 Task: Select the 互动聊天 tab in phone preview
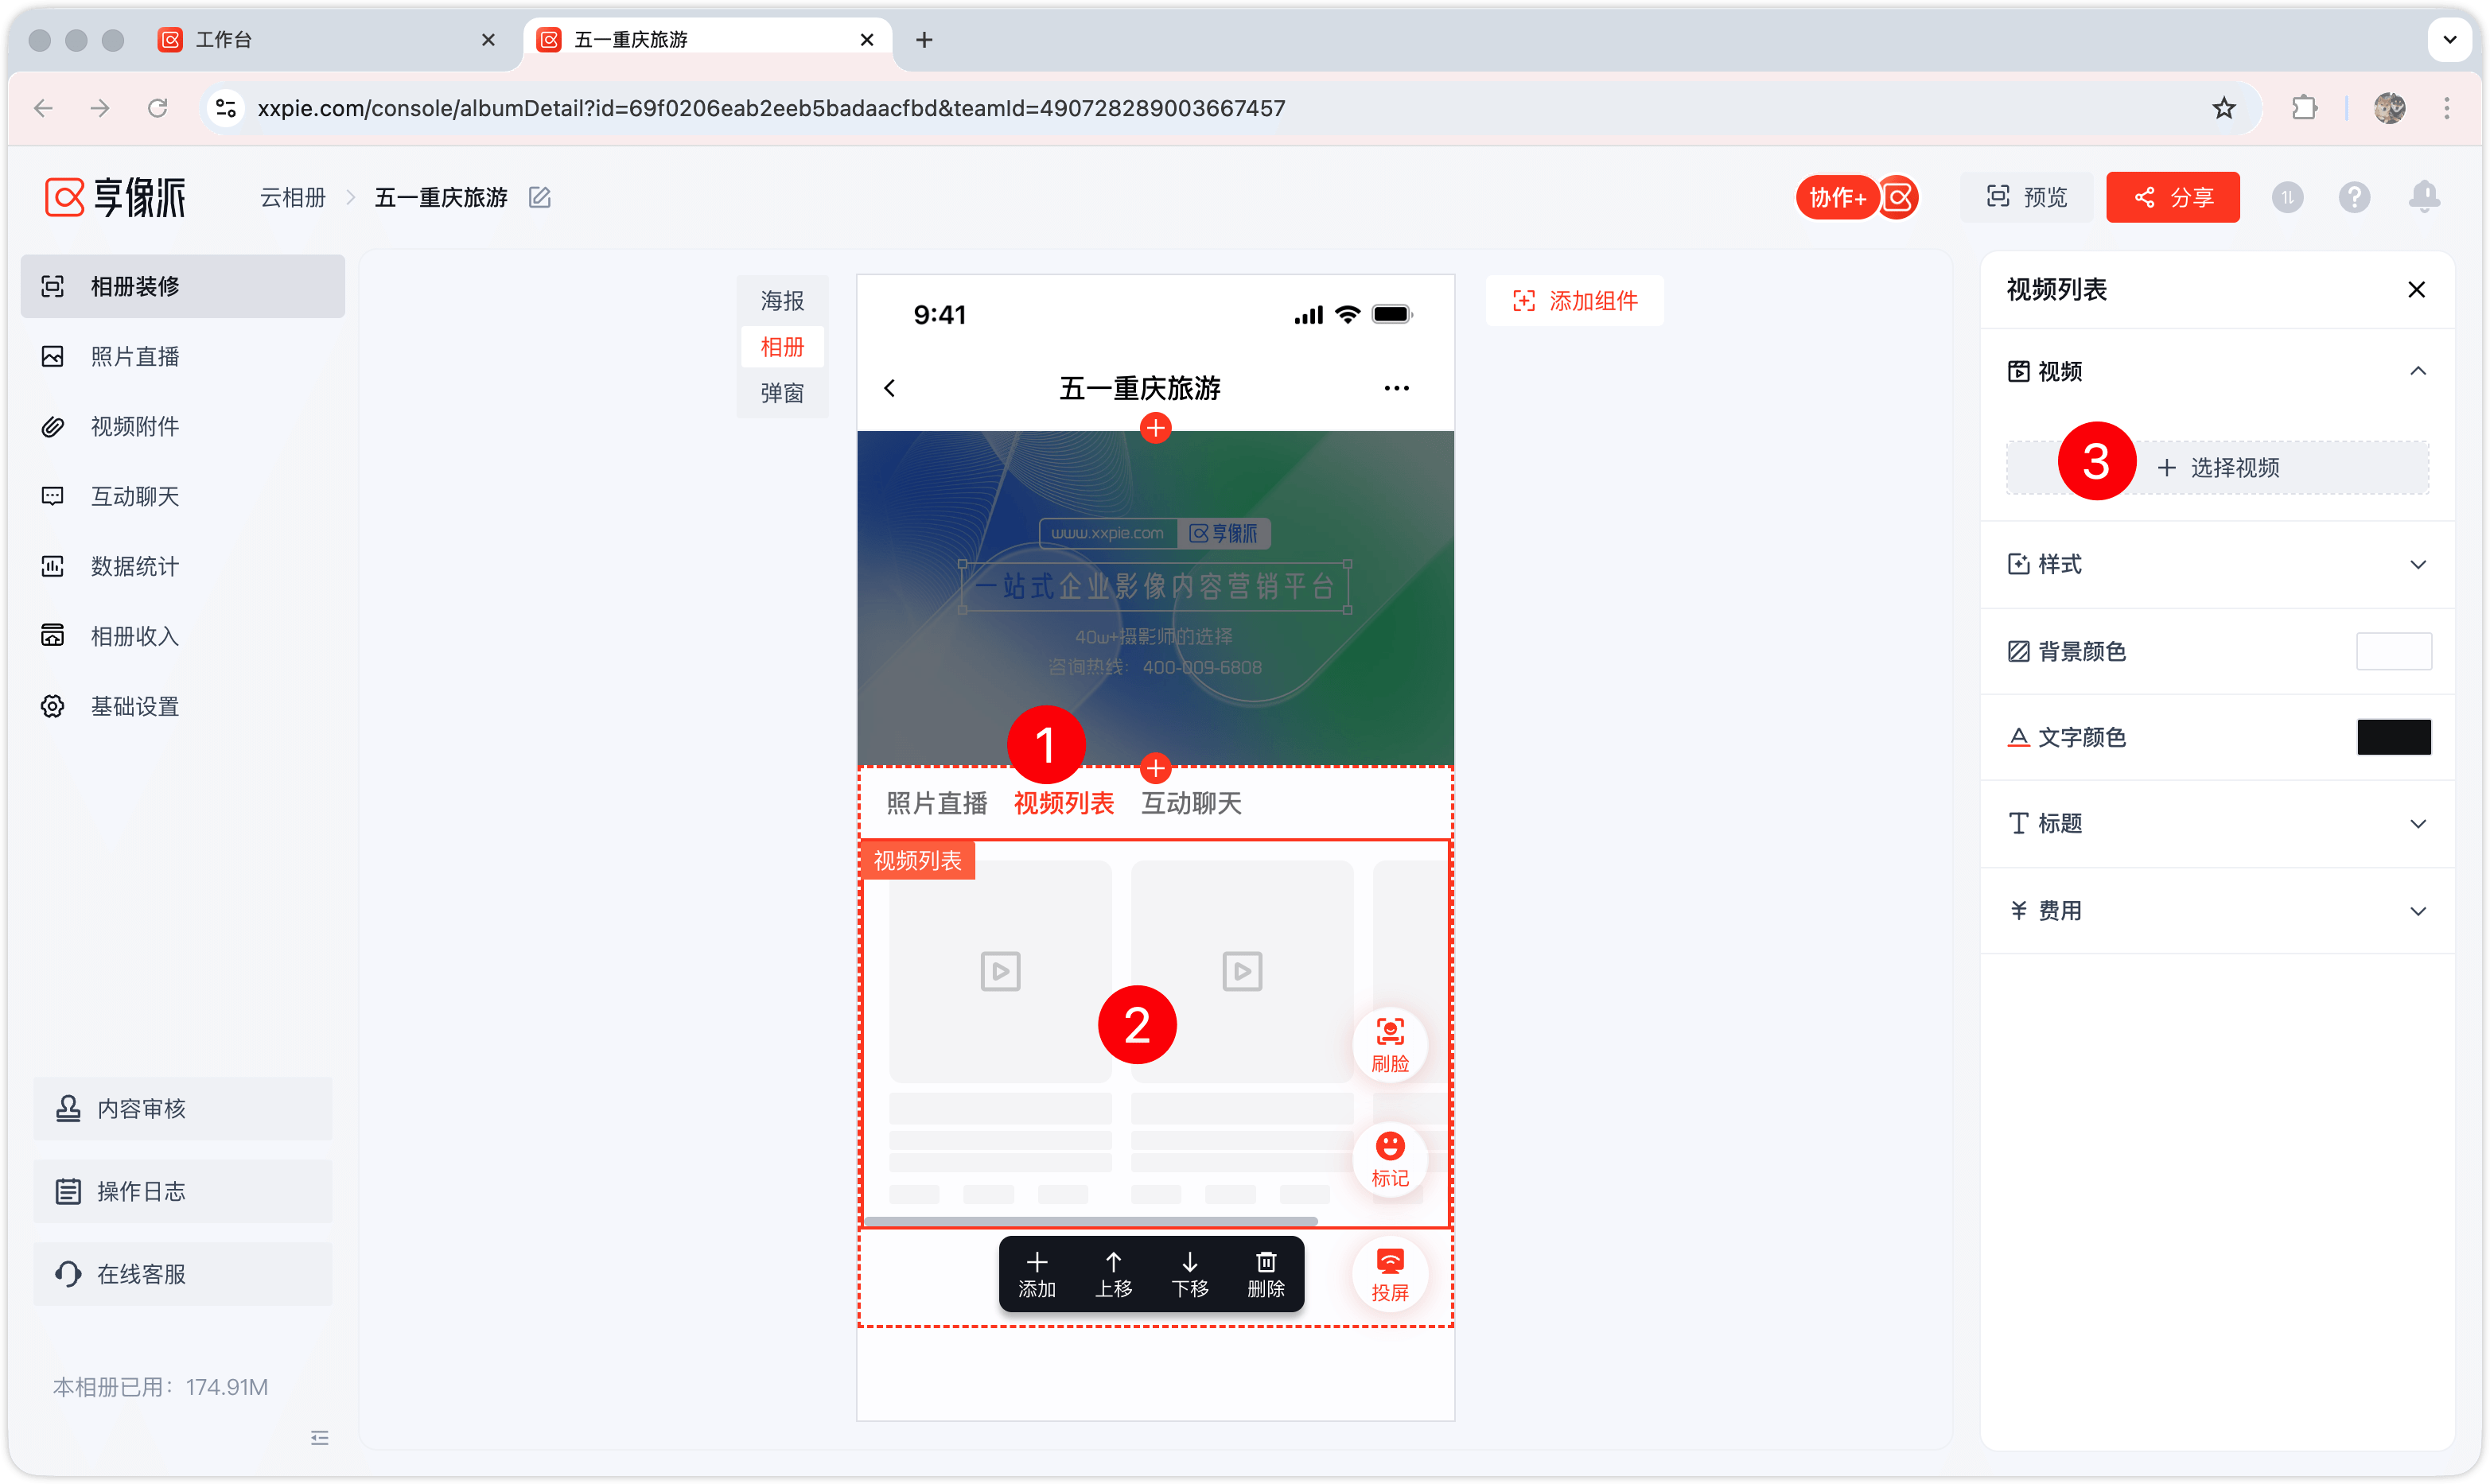(x=1191, y=803)
